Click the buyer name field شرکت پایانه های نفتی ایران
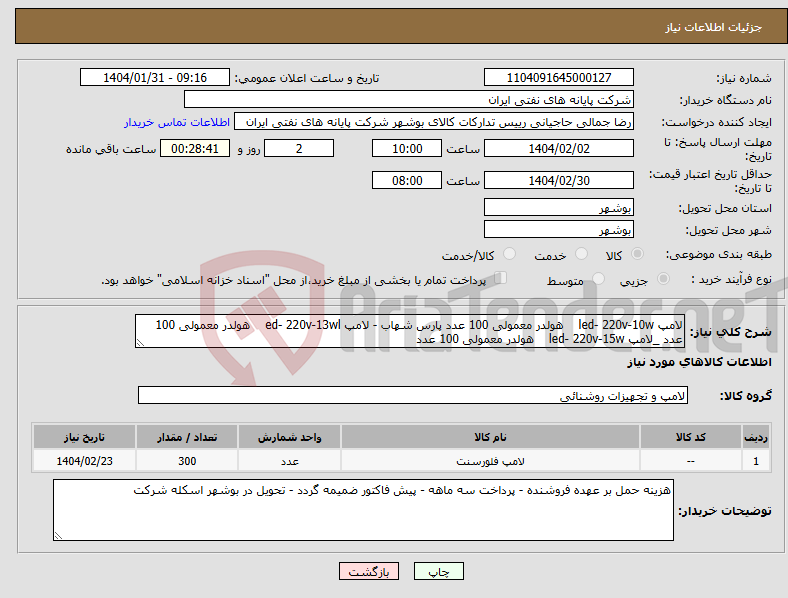 click(x=409, y=99)
